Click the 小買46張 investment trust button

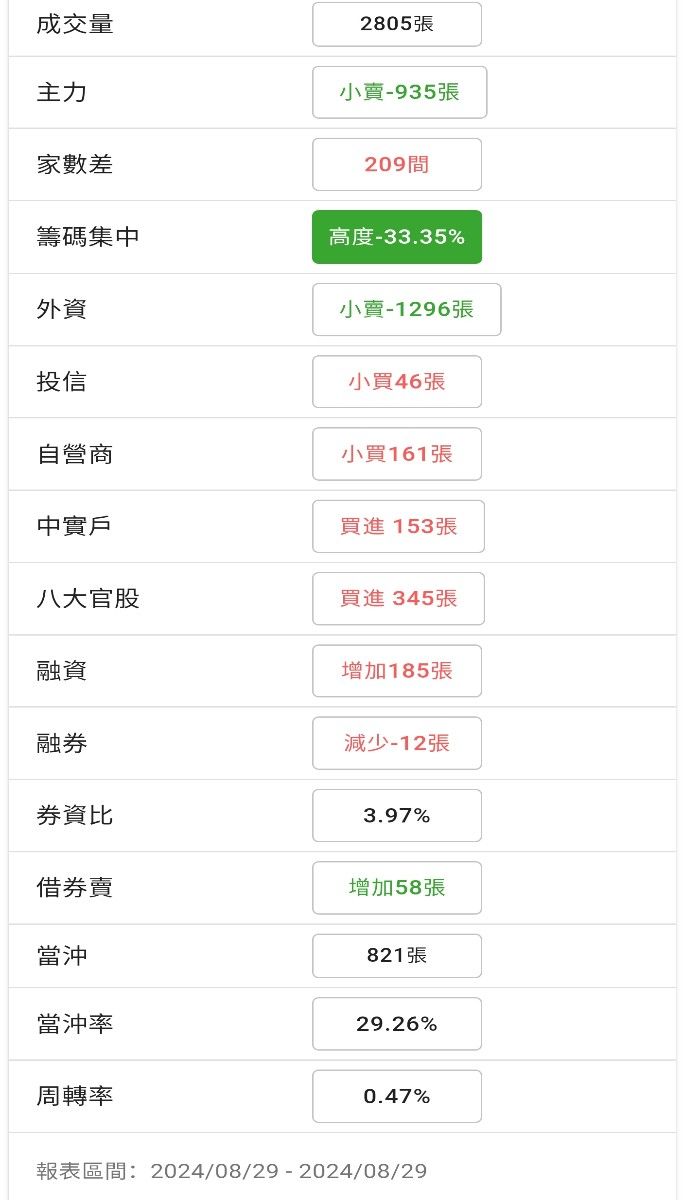coord(396,381)
